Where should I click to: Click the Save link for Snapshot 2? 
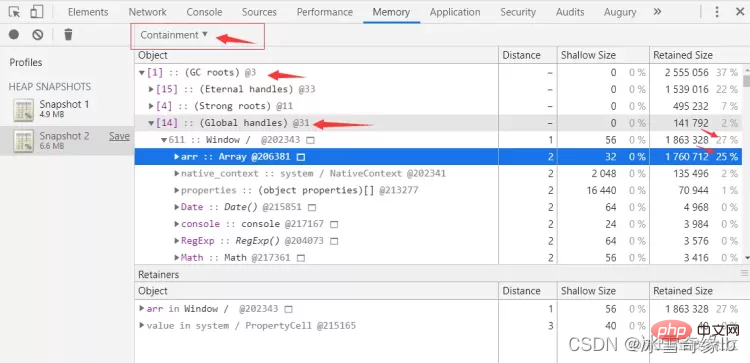pos(119,136)
